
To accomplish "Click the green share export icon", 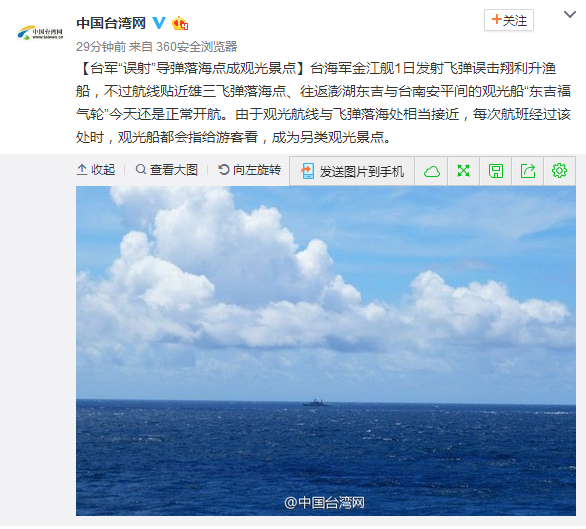I will (x=528, y=171).
